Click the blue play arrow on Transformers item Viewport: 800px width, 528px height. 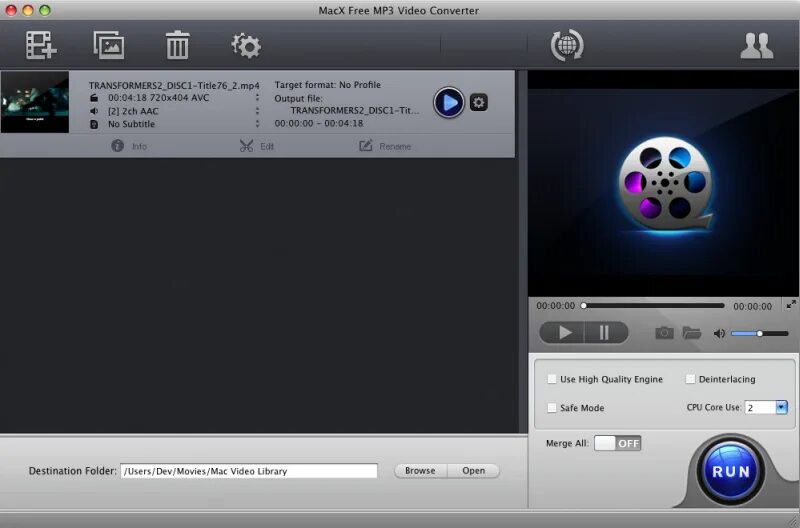[x=449, y=103]
